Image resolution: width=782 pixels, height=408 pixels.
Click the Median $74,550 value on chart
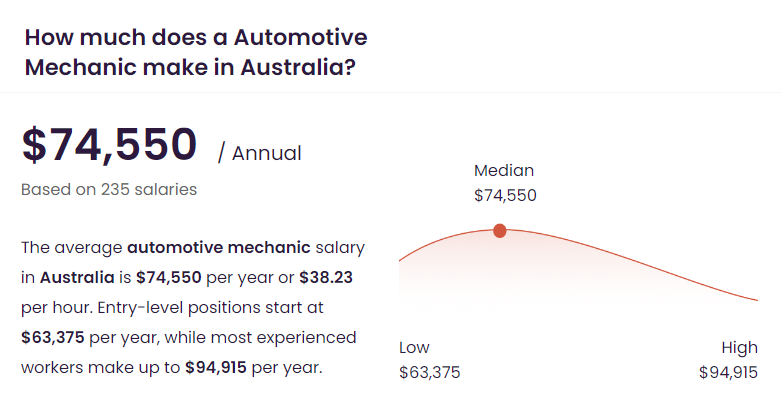[x=505, y=195]
